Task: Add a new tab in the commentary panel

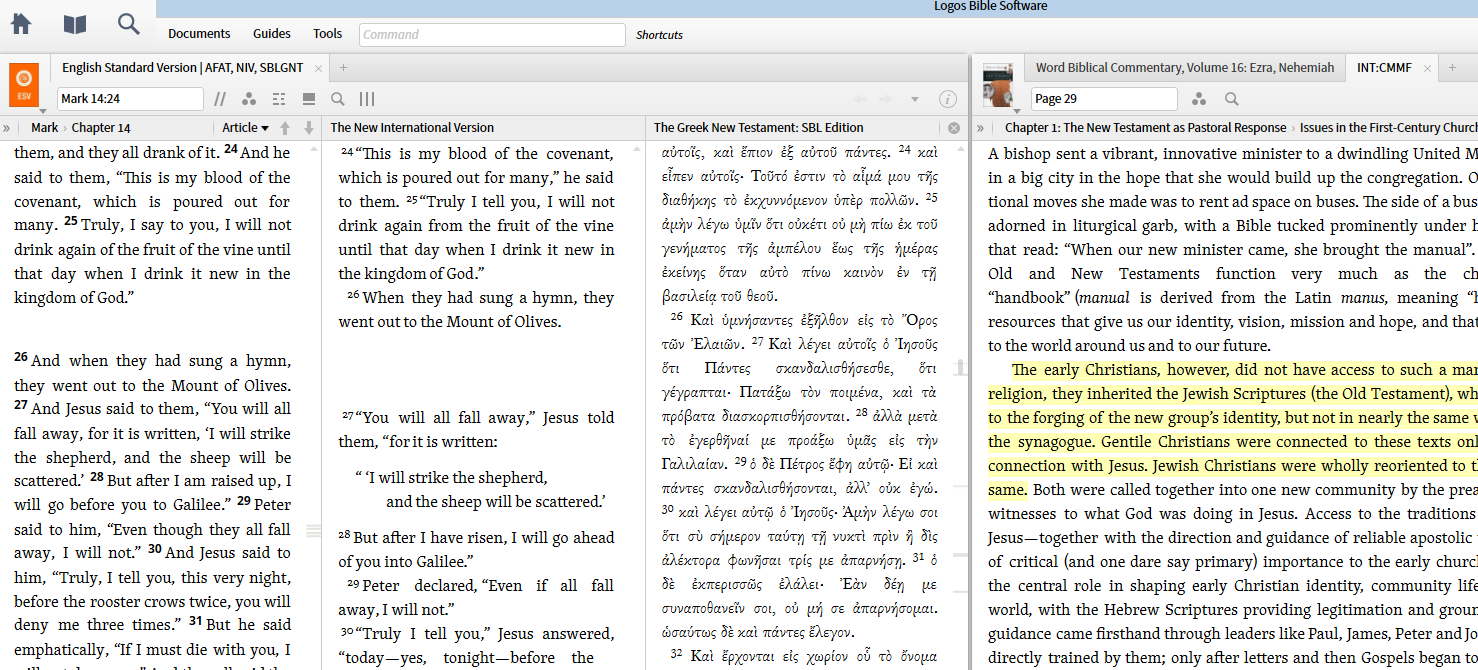Action: [1451, 68]
